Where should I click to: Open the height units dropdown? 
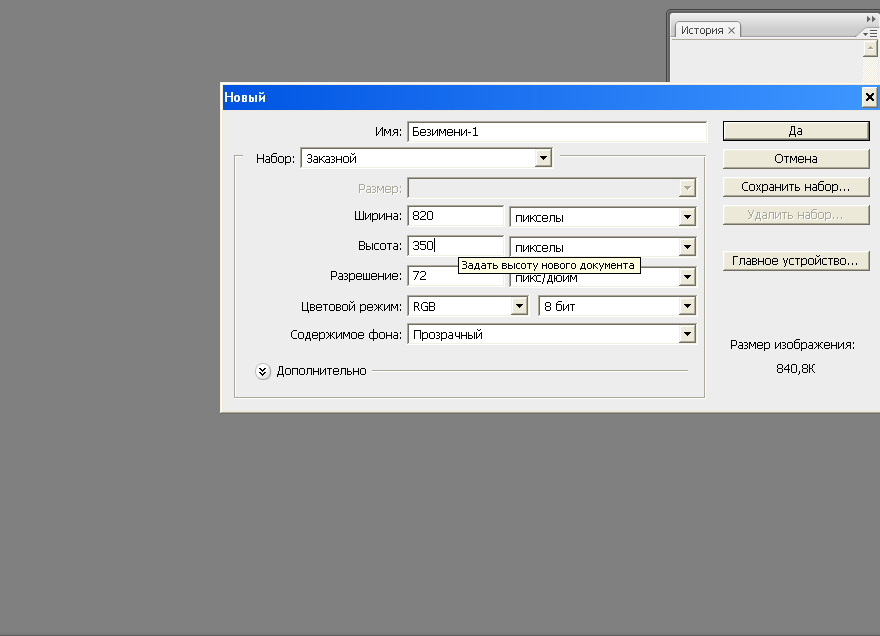click(687, 247)
